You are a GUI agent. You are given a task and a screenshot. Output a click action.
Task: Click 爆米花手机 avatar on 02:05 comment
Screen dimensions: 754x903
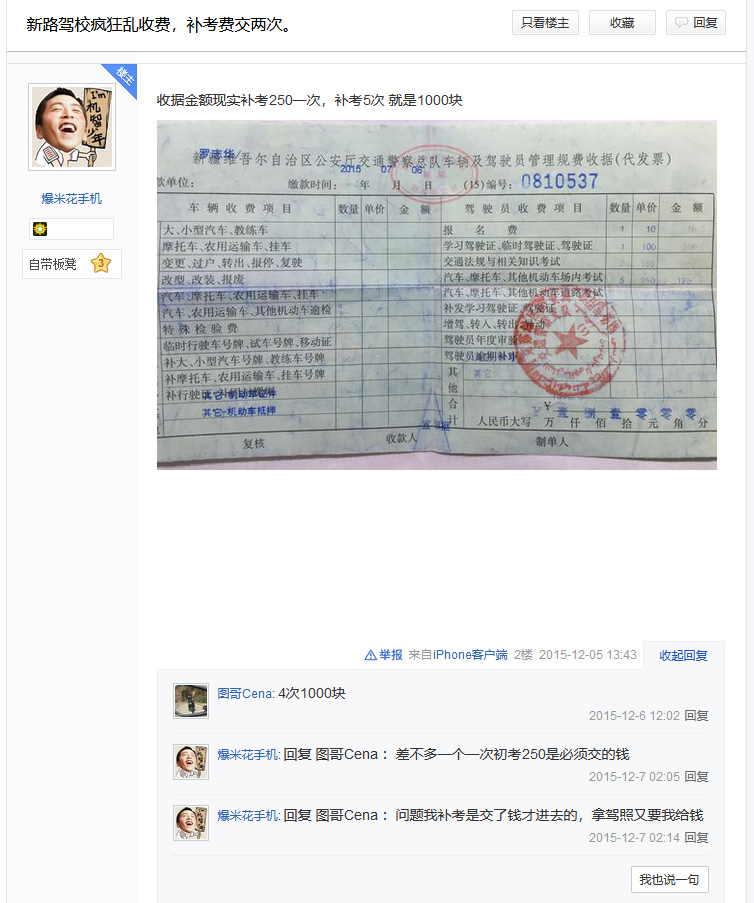pyautogui.click(x=191, y=762)
